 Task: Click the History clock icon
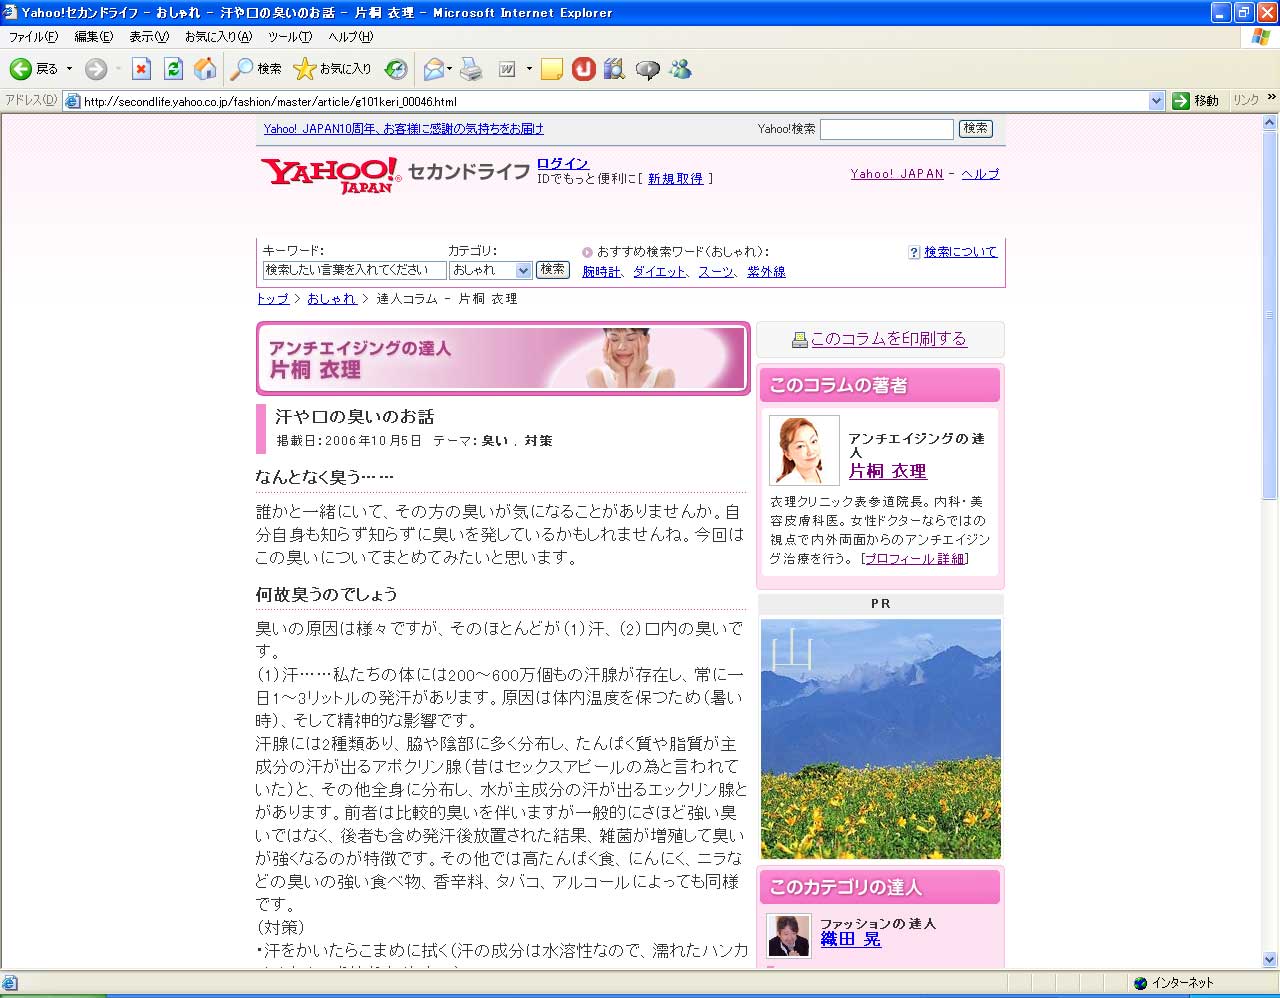[397, 69]
